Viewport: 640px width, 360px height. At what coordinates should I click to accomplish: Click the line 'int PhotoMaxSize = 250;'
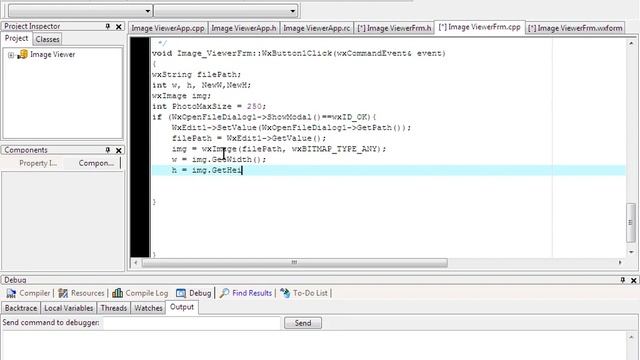pos(209,107)
